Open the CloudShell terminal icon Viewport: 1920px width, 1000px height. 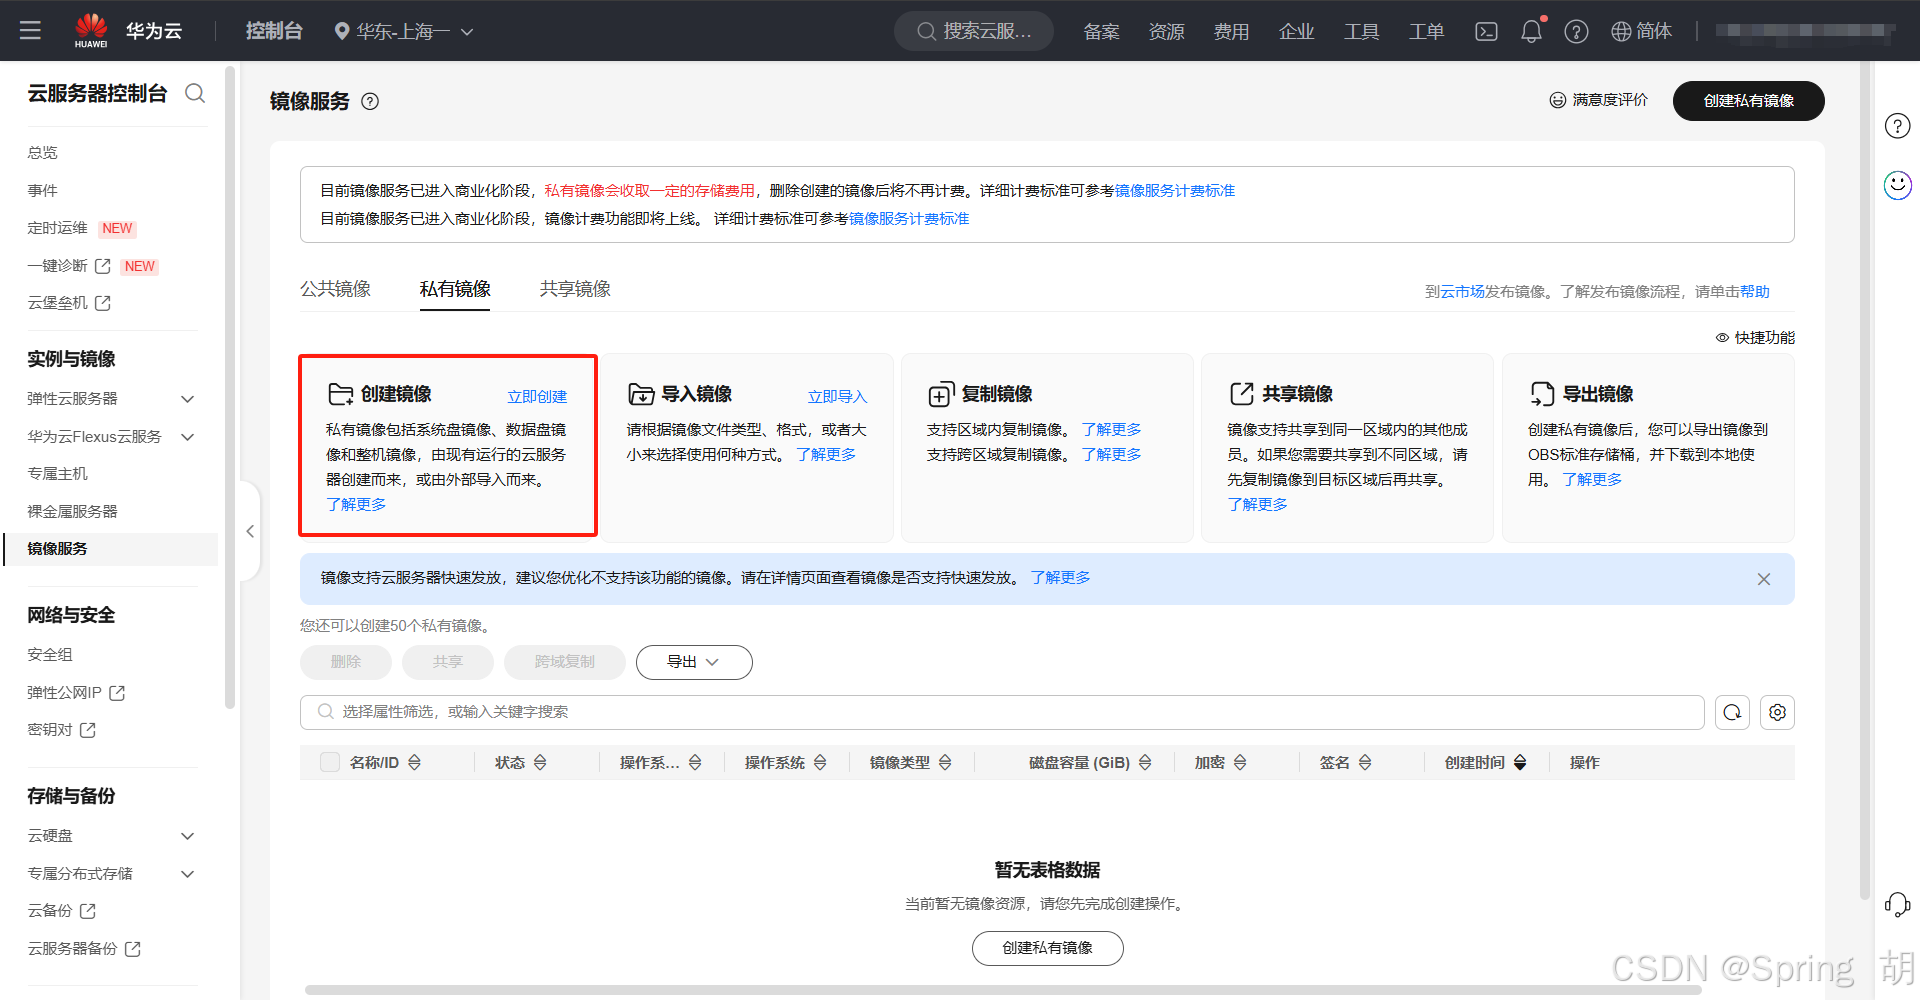(1486, 32)
